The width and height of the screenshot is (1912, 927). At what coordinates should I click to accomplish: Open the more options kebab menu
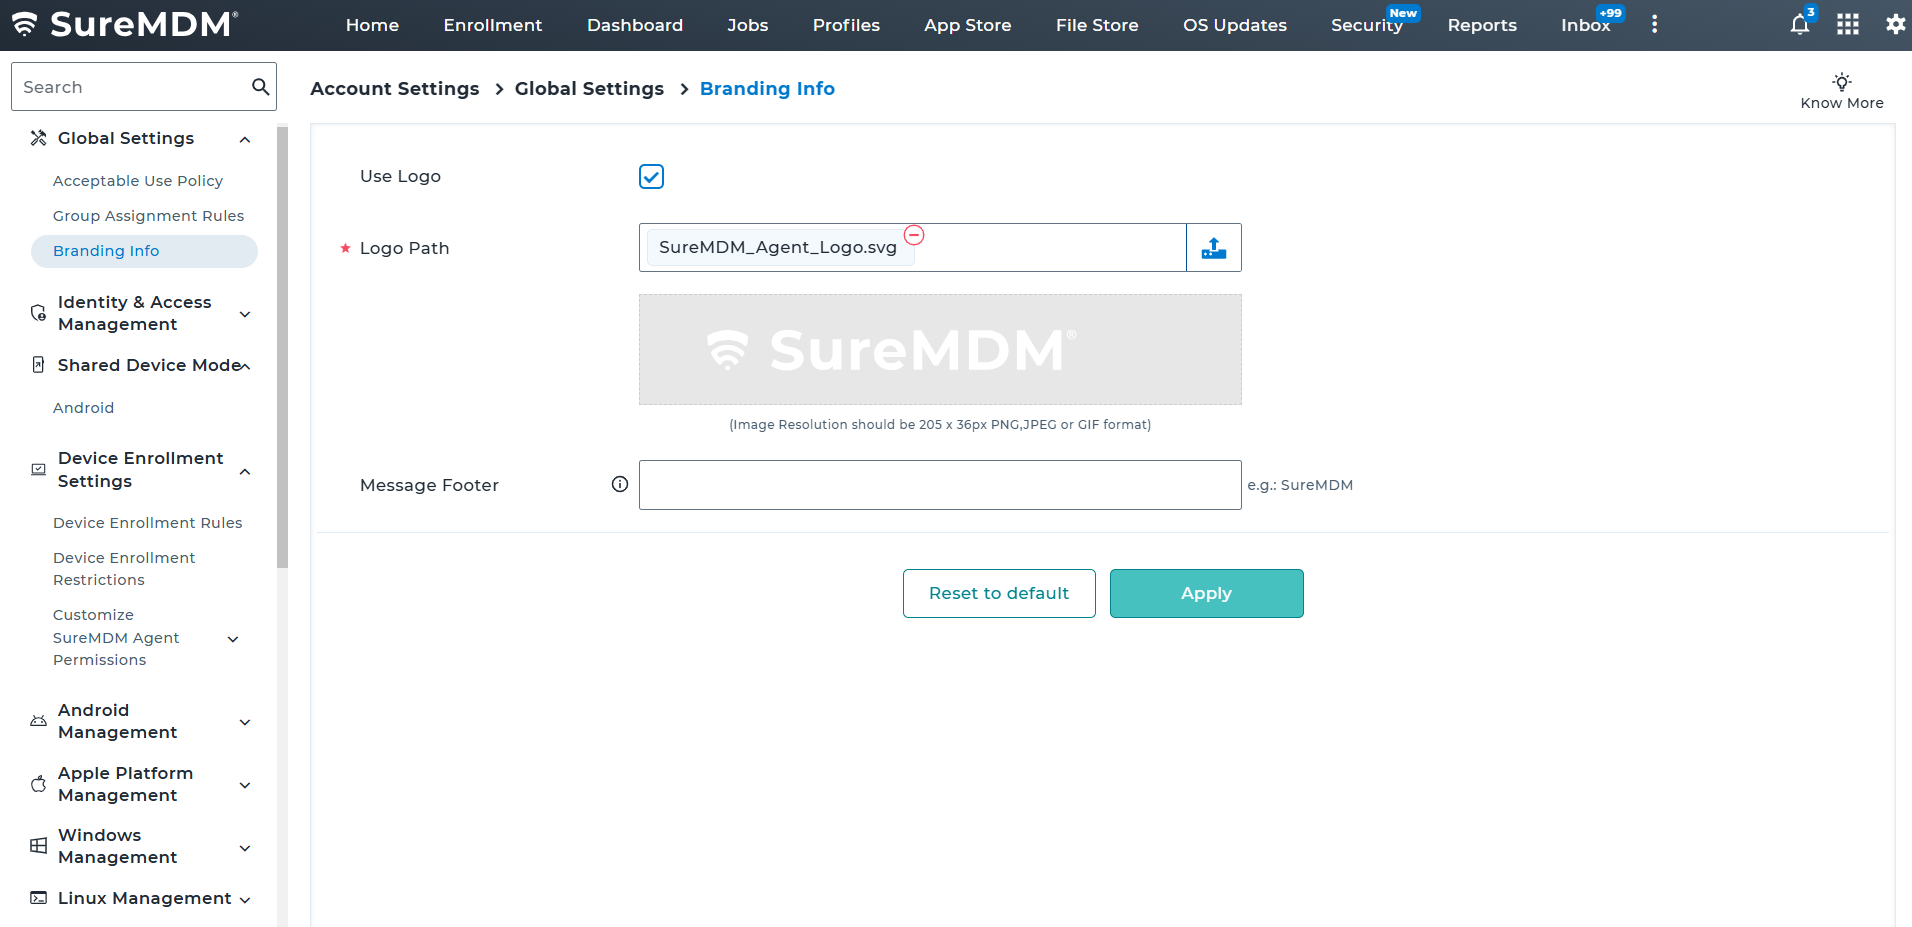(x=1654, y=25)
